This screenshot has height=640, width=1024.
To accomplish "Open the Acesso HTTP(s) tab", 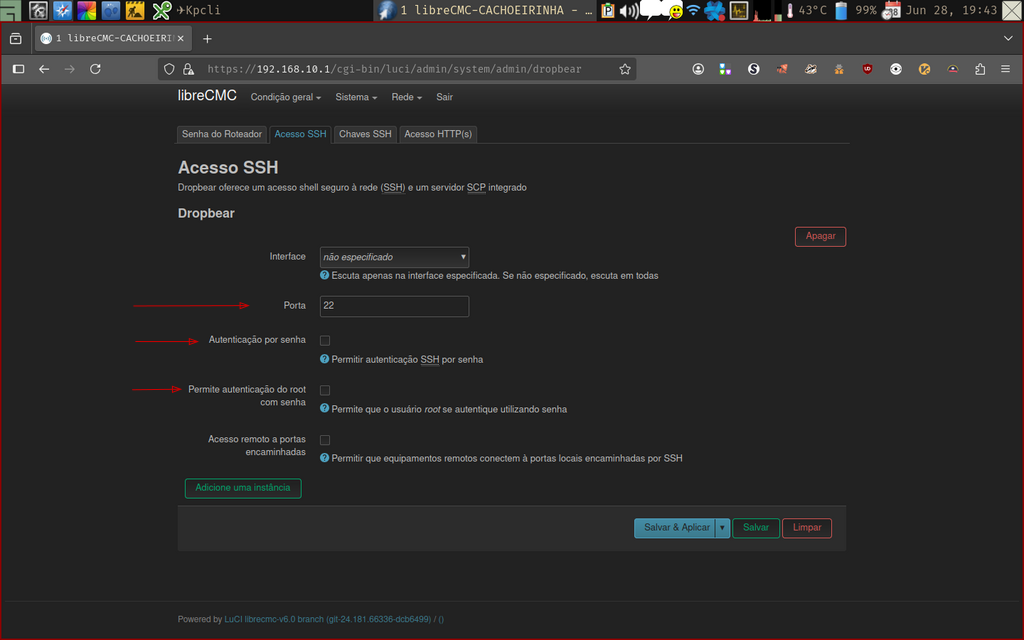I will click(438, 135).
